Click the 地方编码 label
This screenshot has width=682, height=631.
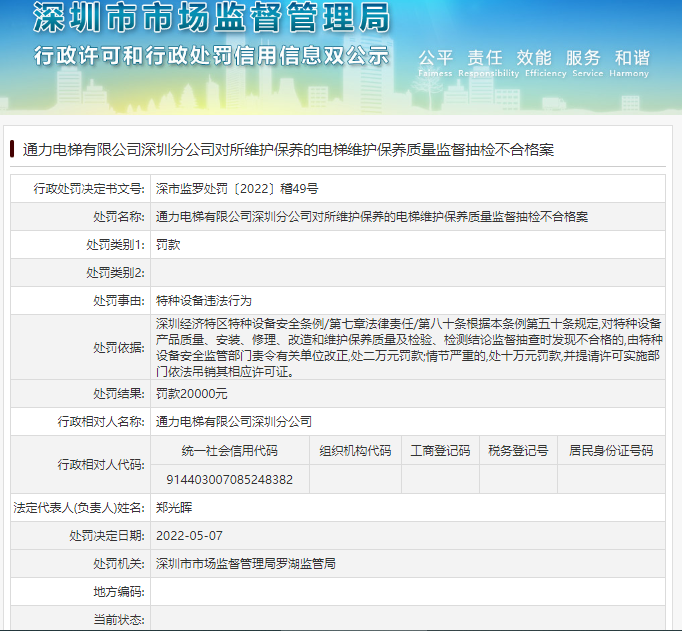[119, 591]
